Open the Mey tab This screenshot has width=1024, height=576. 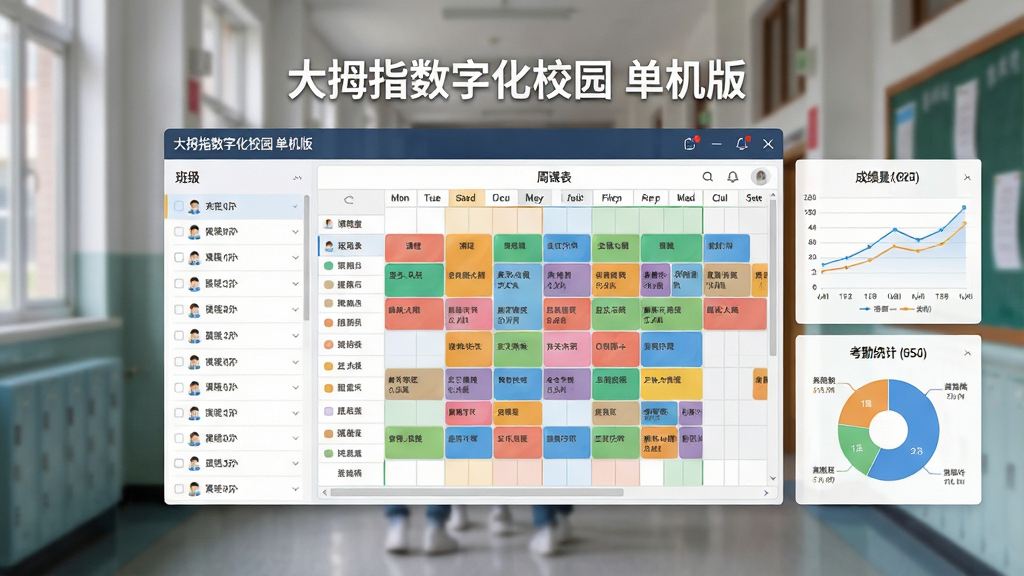(x=534, y=198)
